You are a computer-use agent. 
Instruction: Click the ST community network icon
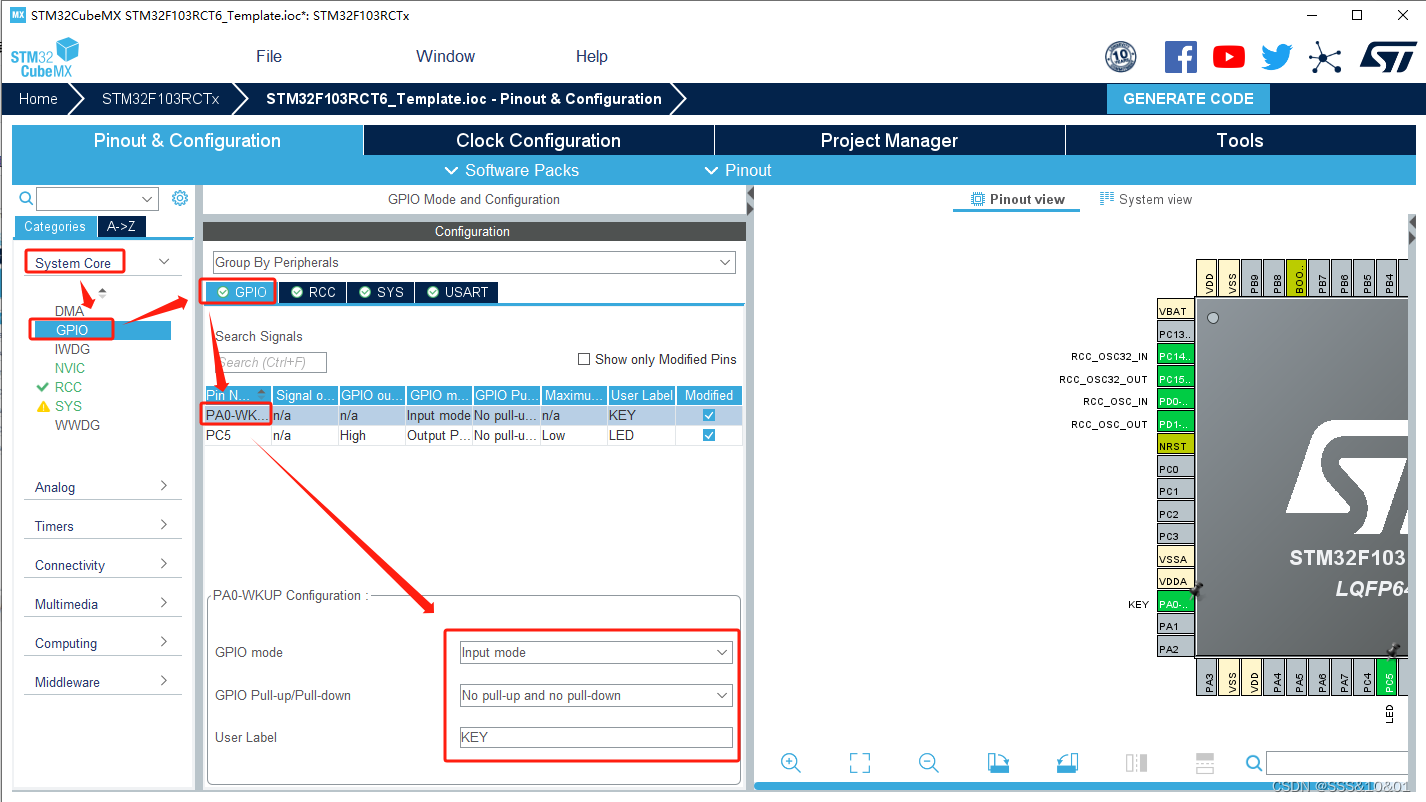[1325, 58]
